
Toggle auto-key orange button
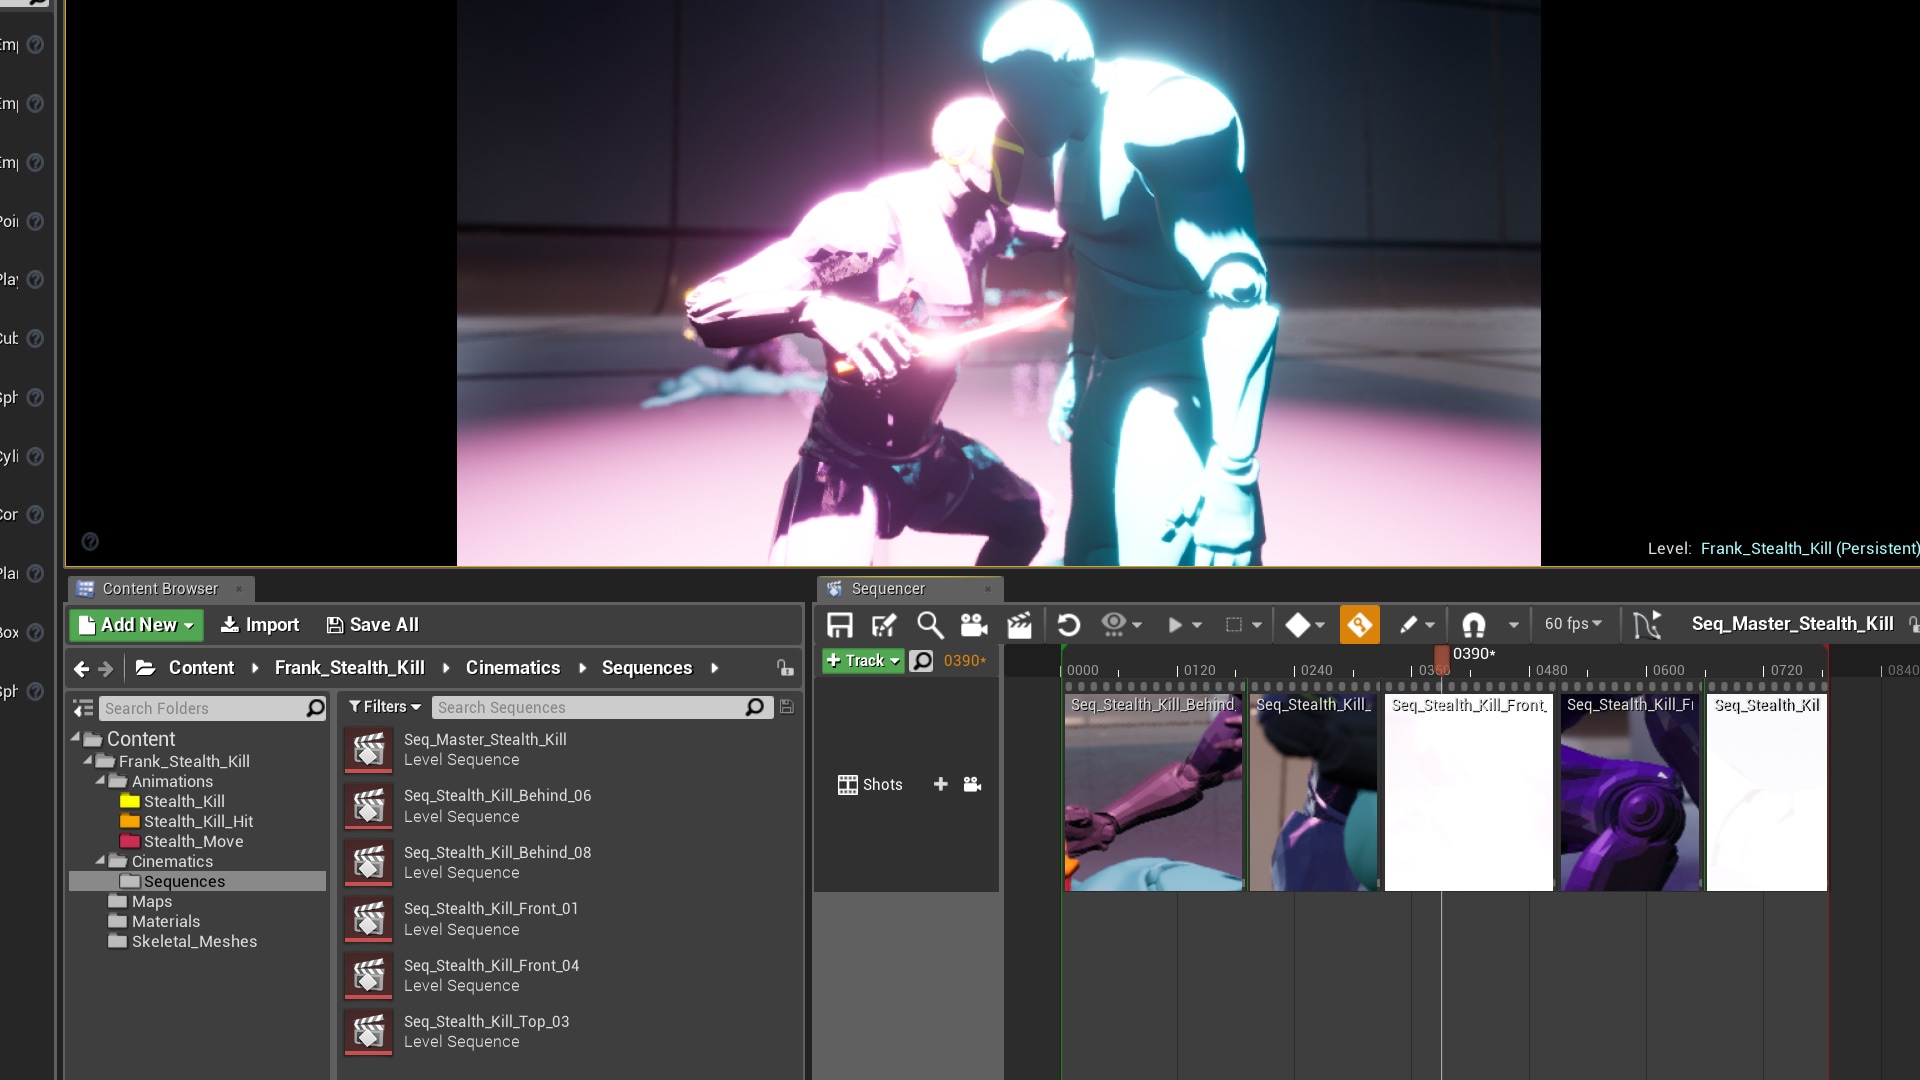pyautogui.click(x=1359, y=625)
